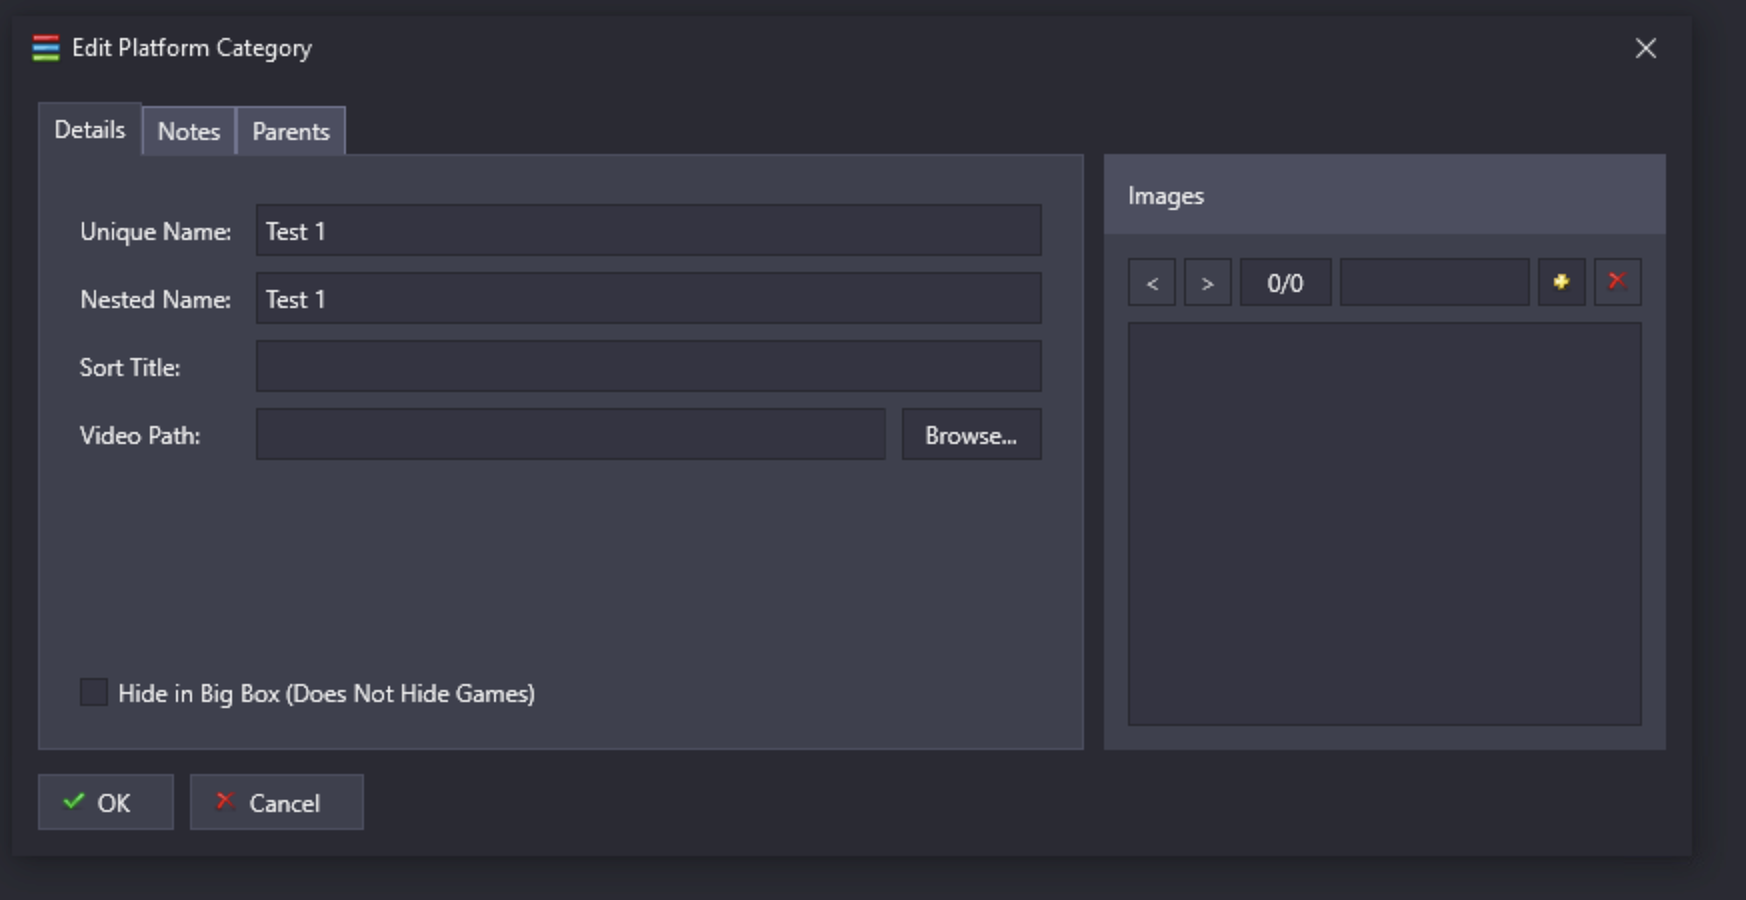
Task: Click the empty image preview area
Action: pos(1385,524)
